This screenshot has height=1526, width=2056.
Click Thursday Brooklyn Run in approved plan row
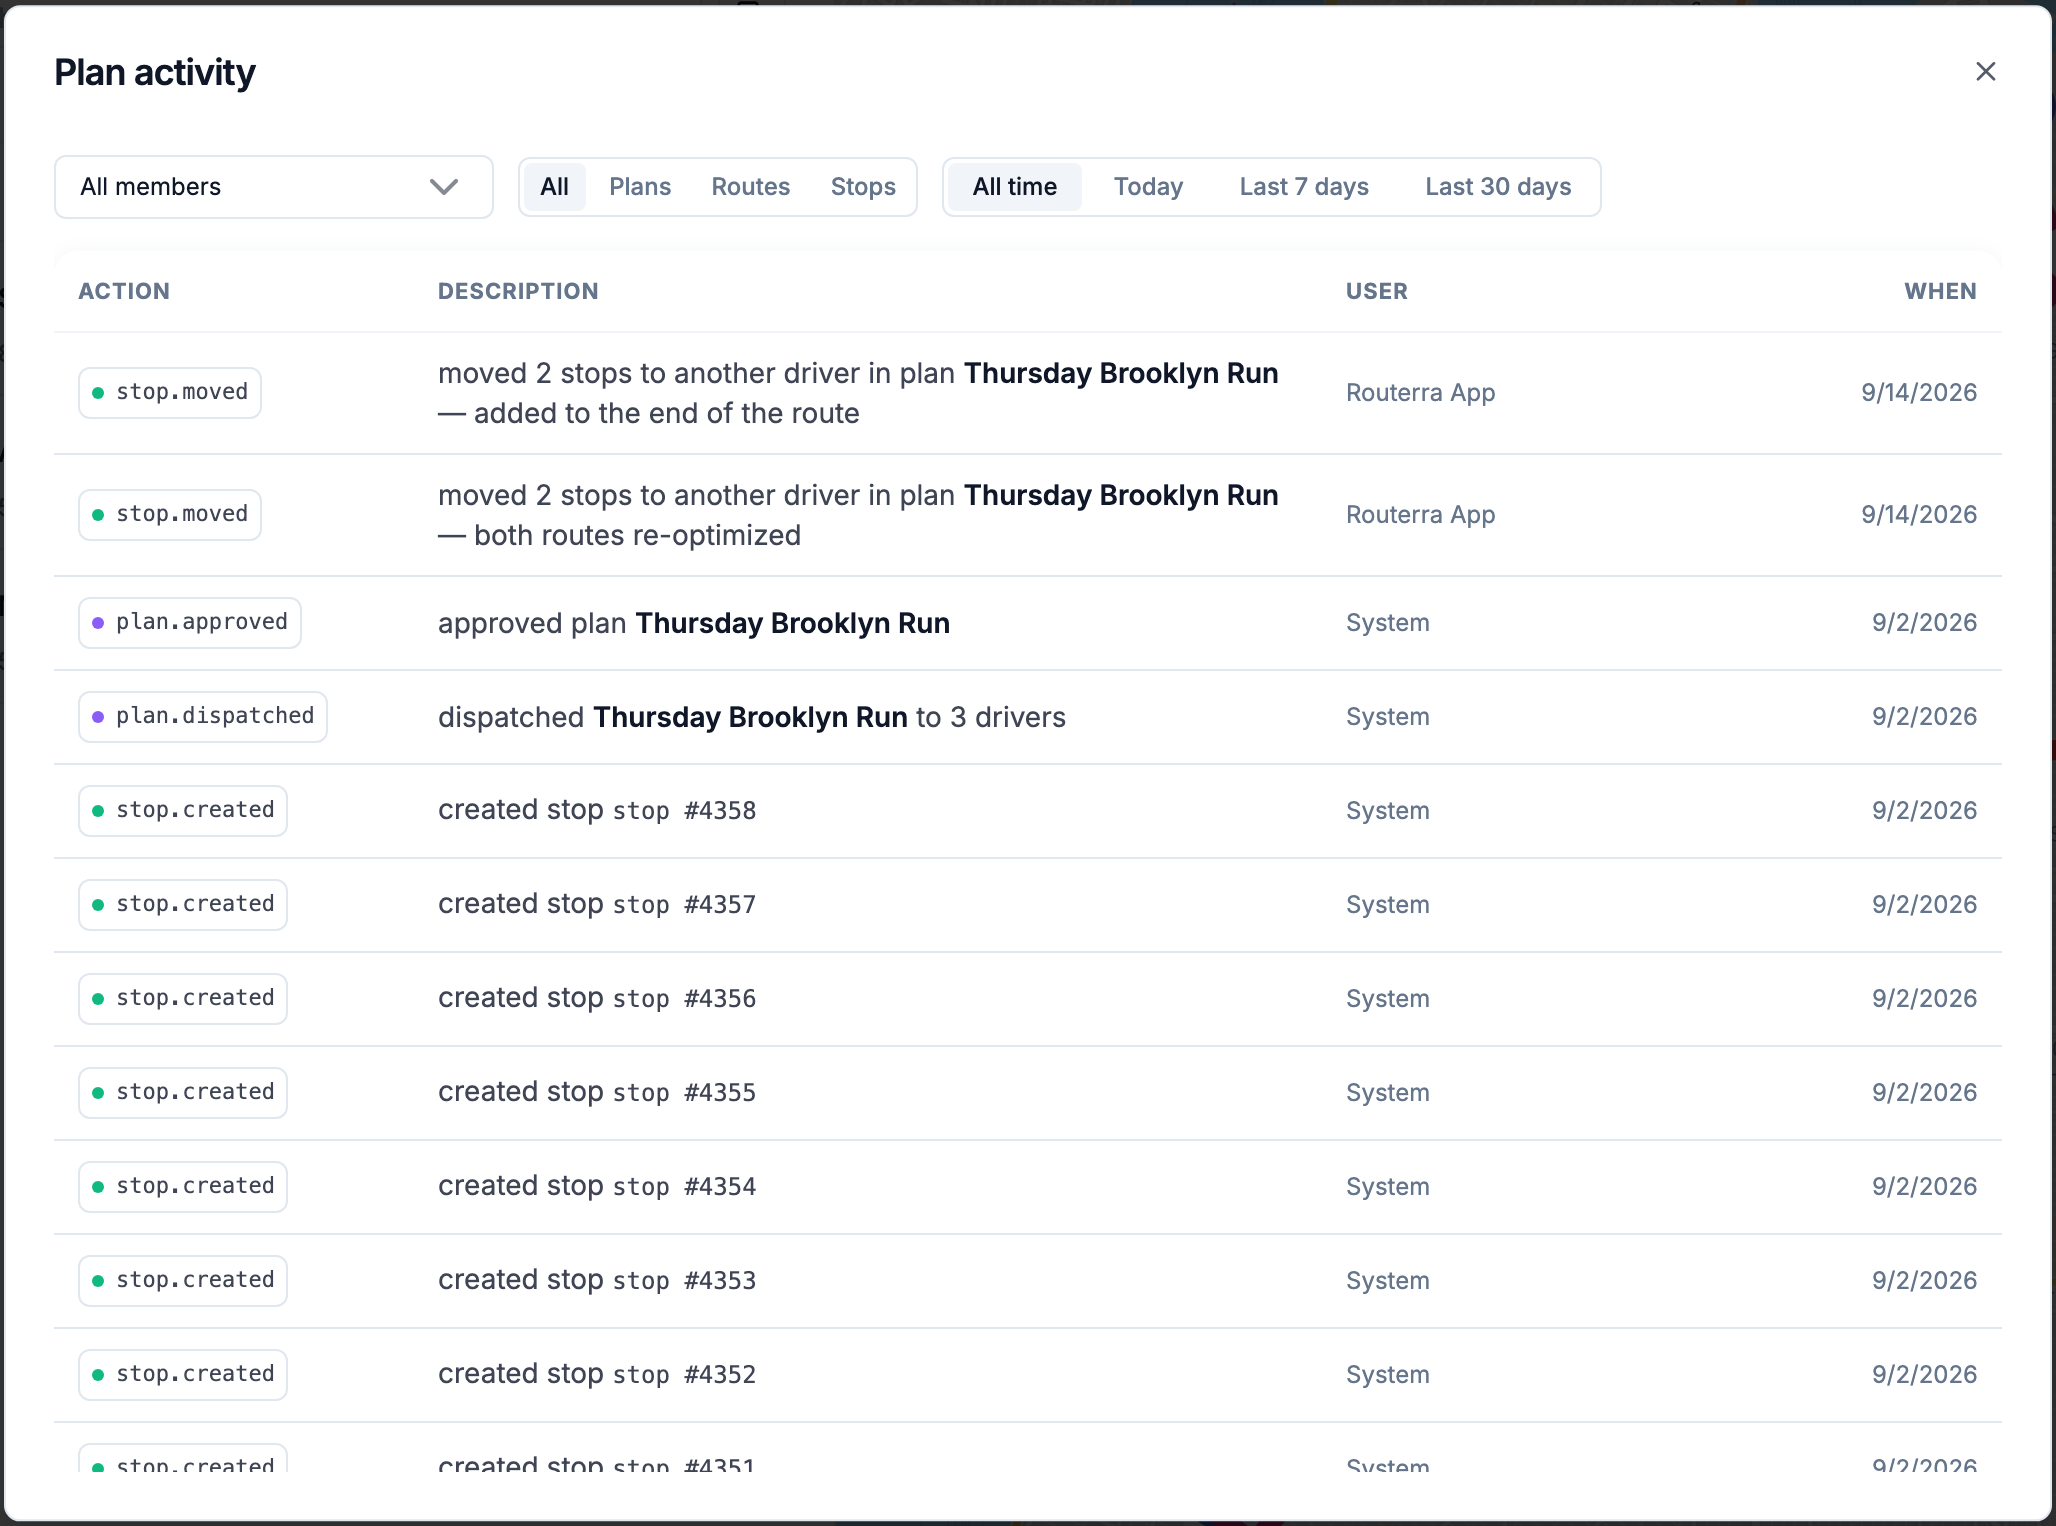click(792, 623)
